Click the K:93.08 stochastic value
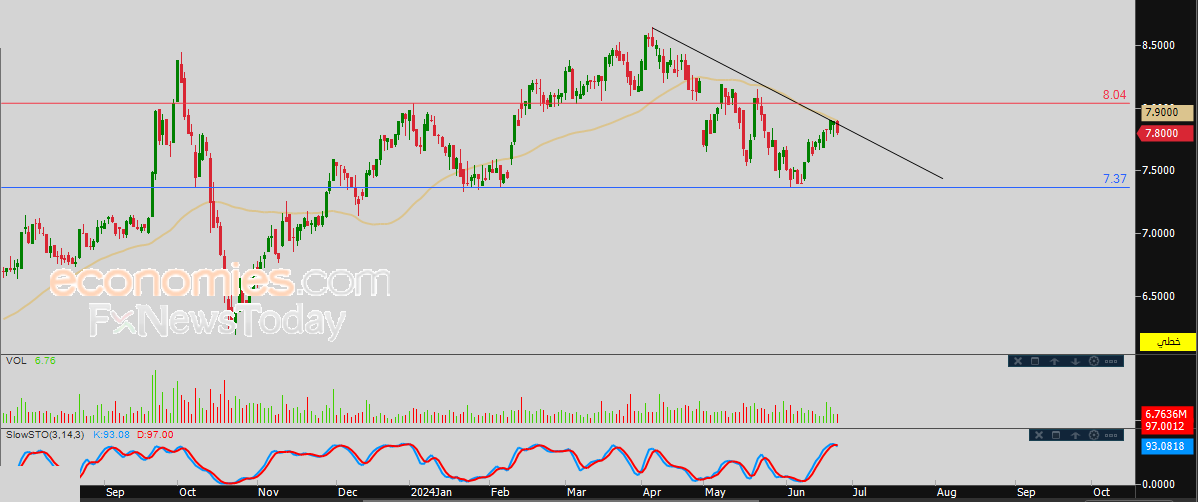 pyautogui.click(x=112, y=434)
